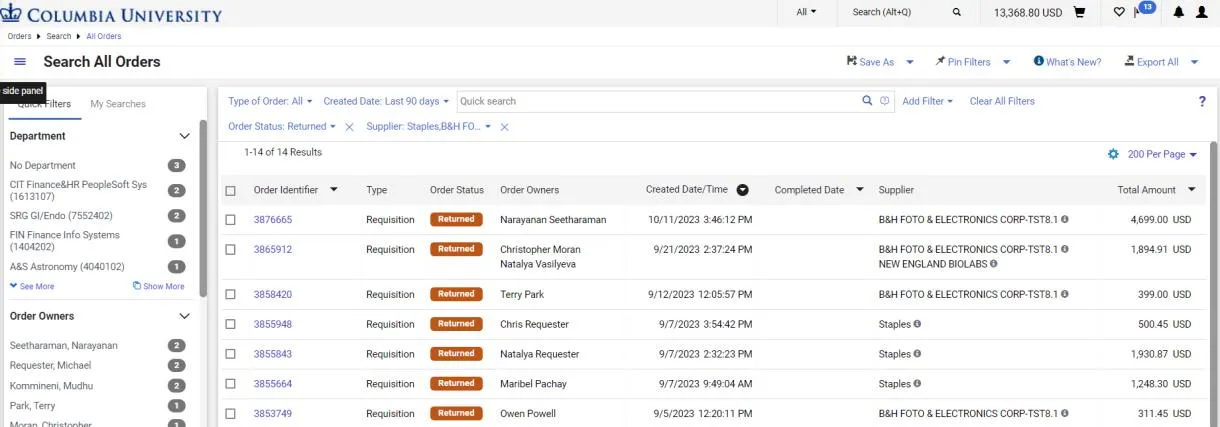Open Order Identifier column sort dropdown
The width and height of the screenshot is (1220, 427).
334,190
